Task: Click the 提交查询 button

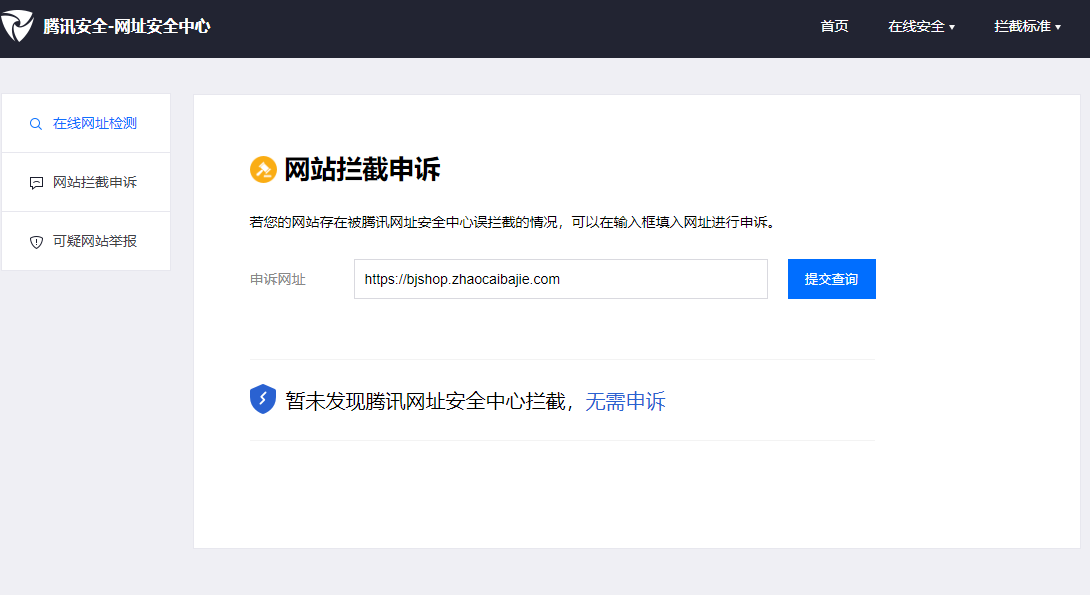Action: pos(831,279)
